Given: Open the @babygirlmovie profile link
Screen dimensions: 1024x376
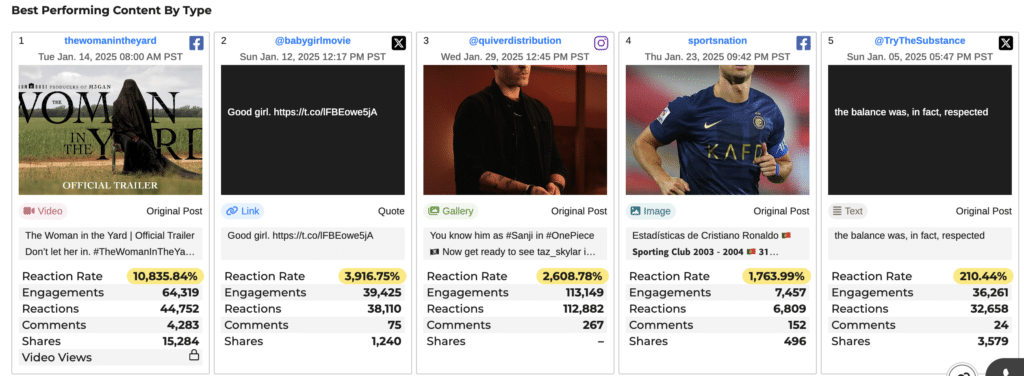Looking at the screenshot, I should pos(313,40).
